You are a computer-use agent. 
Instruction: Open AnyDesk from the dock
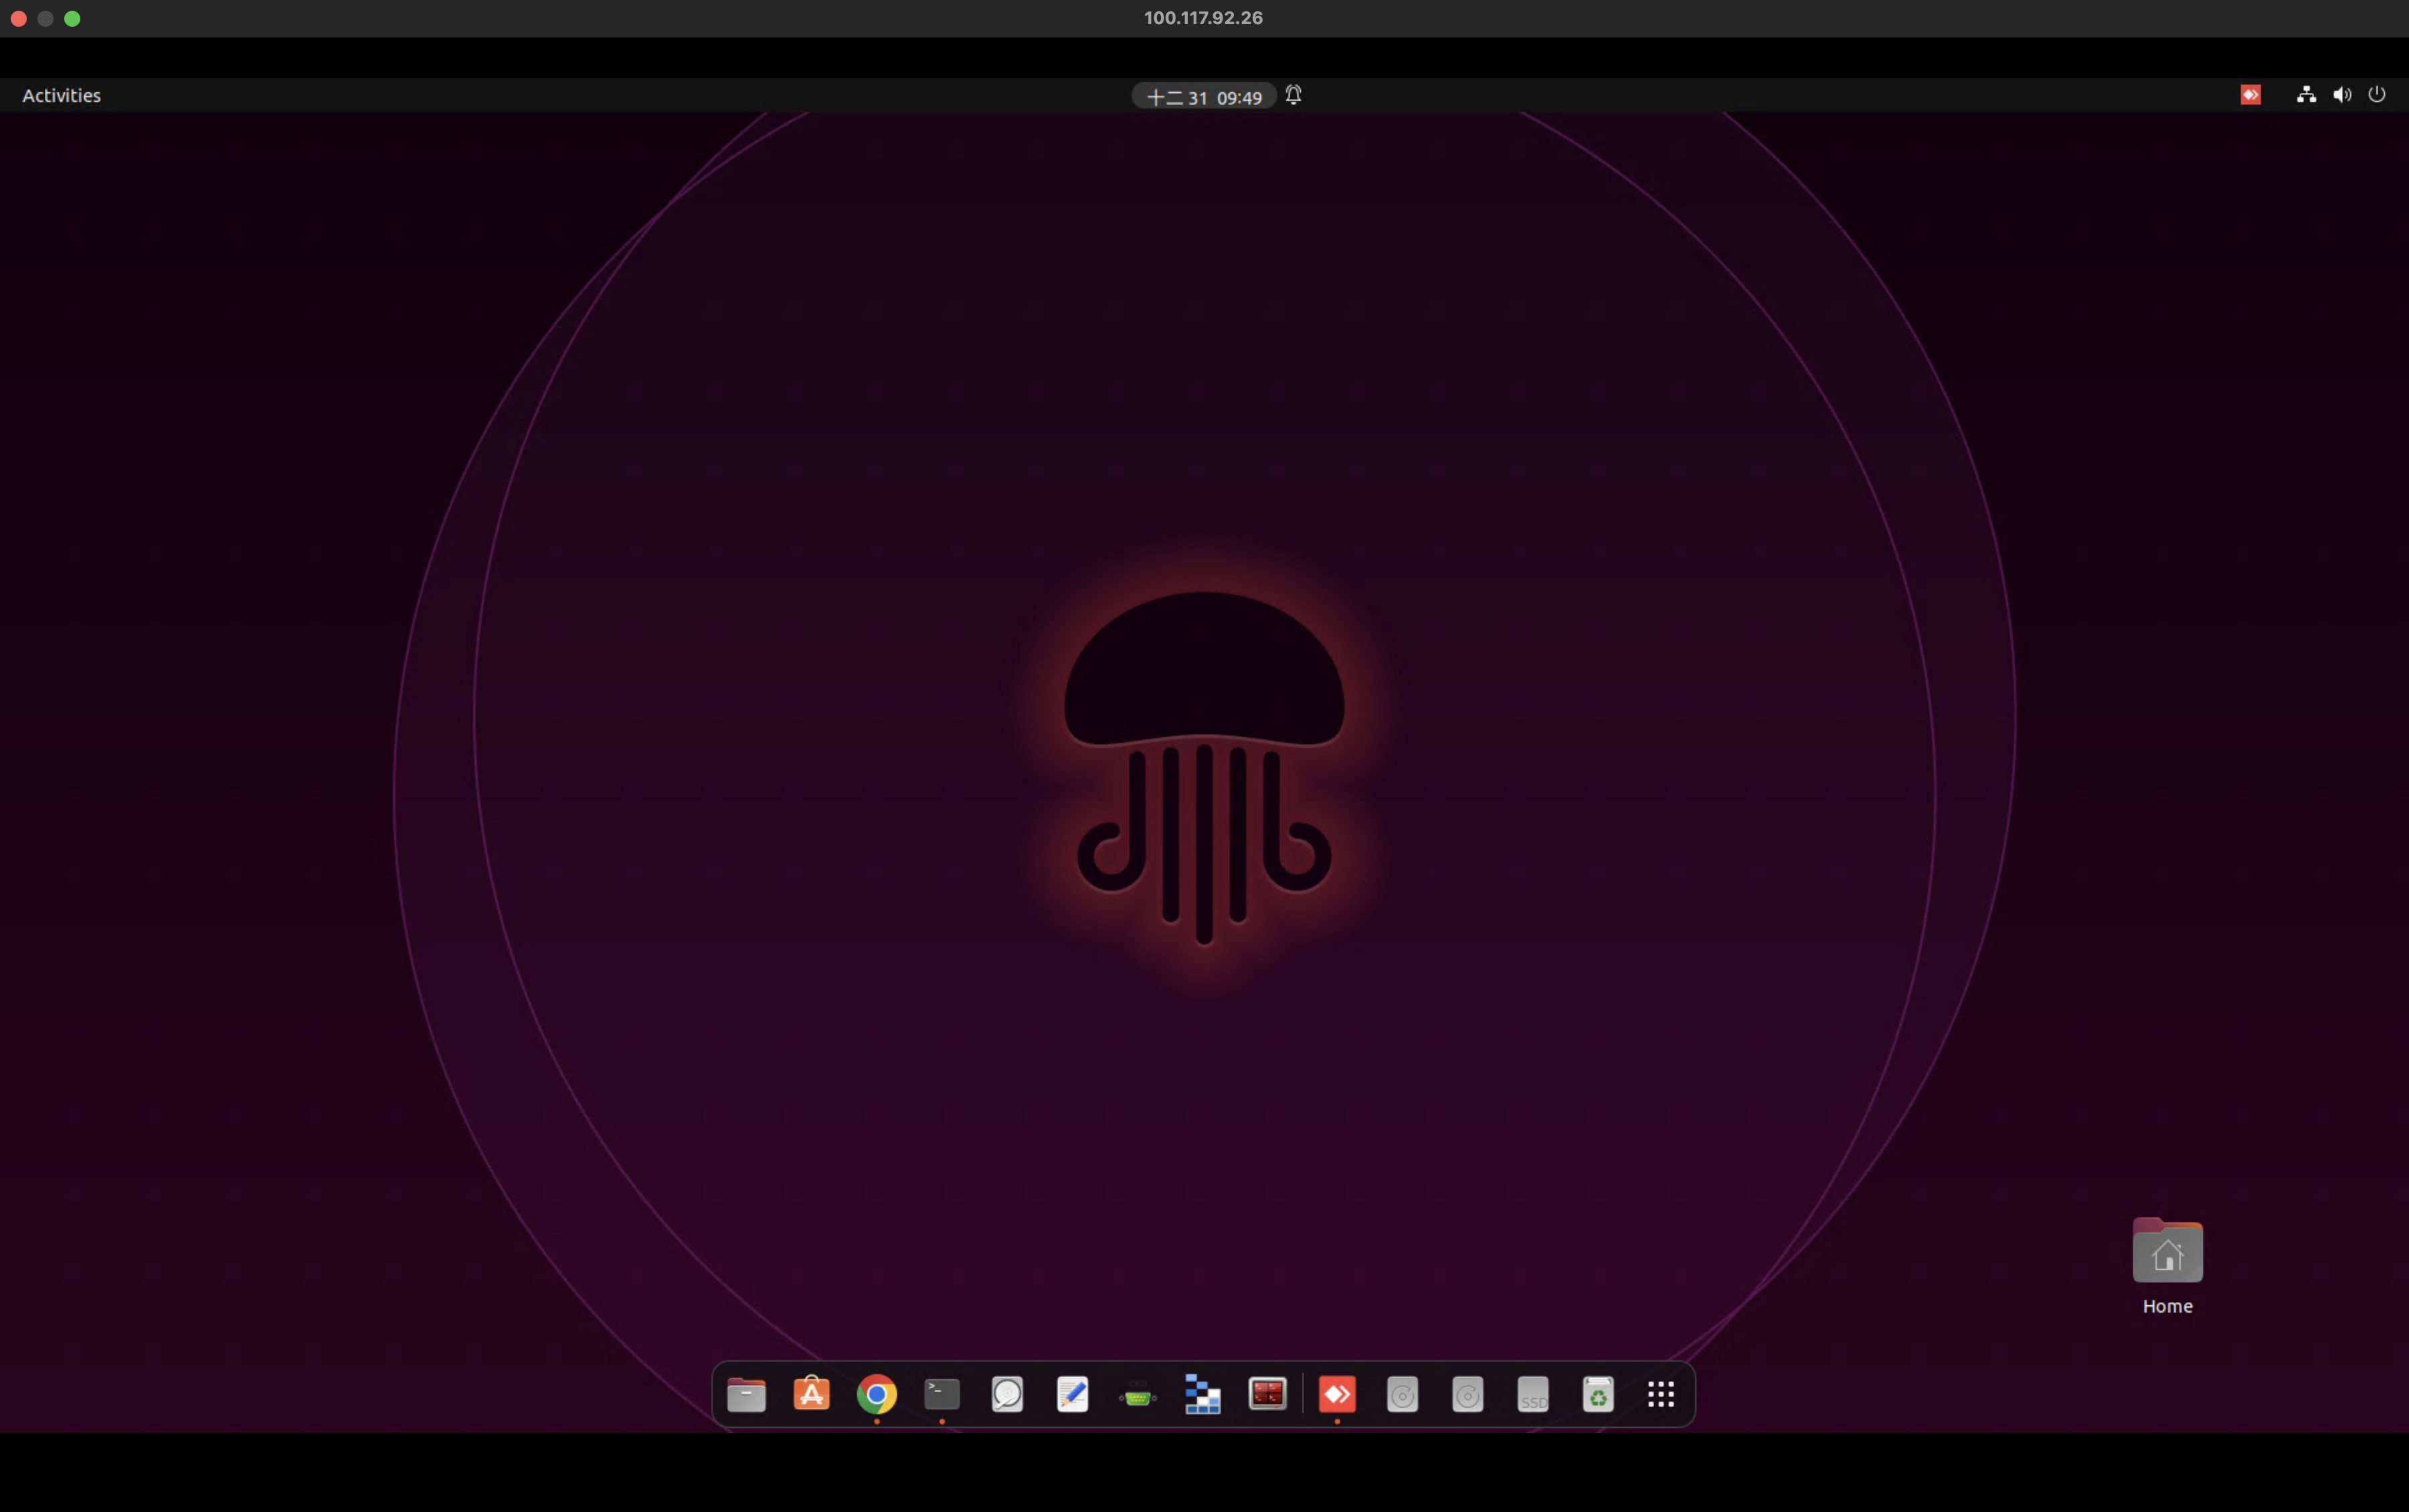(x=1337, y=1394)
